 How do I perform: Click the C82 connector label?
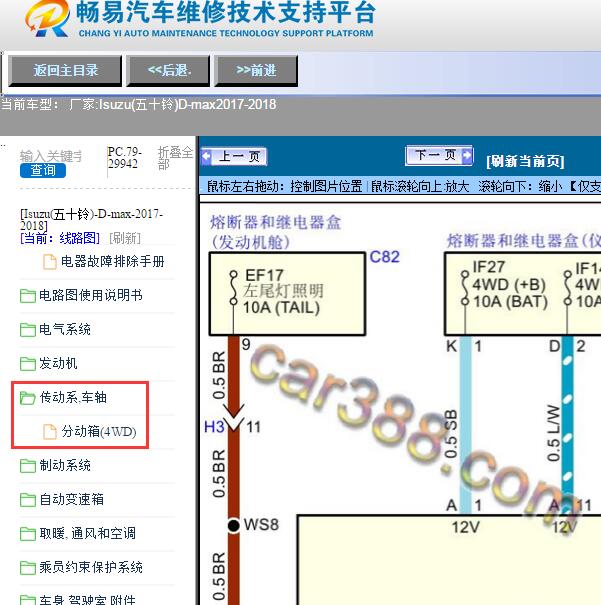(384, 257)
